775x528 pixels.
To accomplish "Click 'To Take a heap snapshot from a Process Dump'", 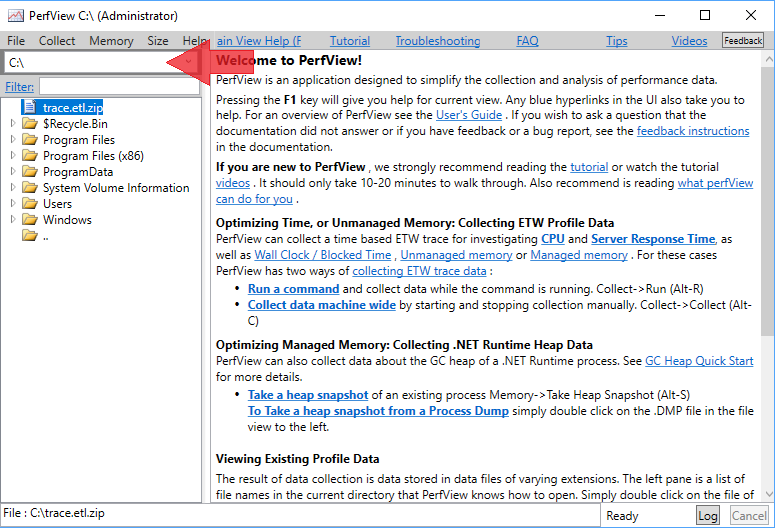I will pos(378,410).
